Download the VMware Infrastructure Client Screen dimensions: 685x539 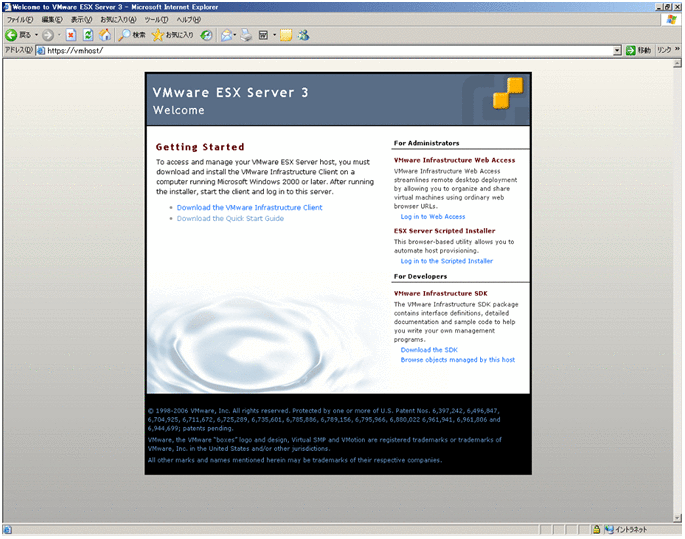249,207
